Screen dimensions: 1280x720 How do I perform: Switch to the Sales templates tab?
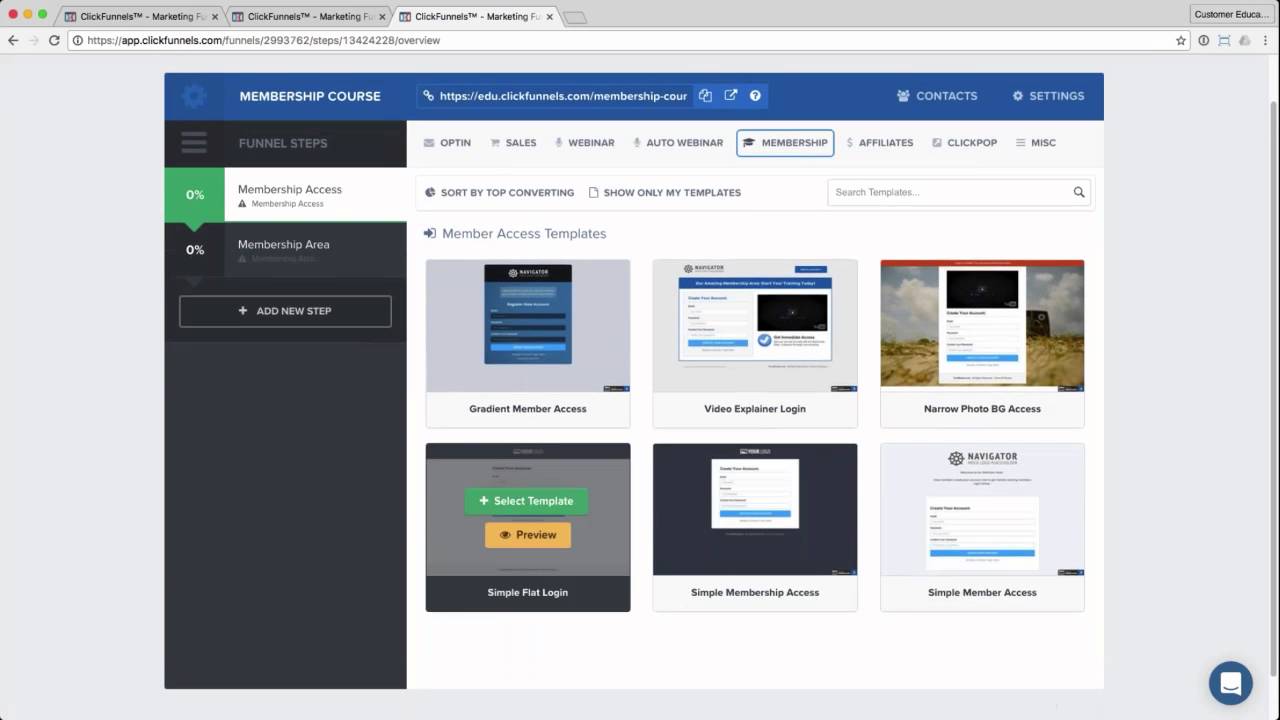513,143
